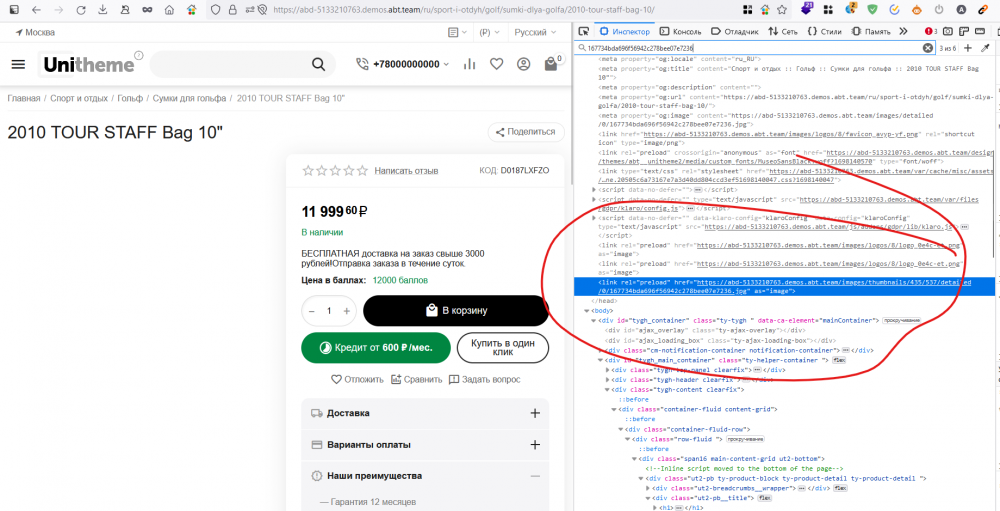Expand the Варианты оплаты section

[535, 445]
